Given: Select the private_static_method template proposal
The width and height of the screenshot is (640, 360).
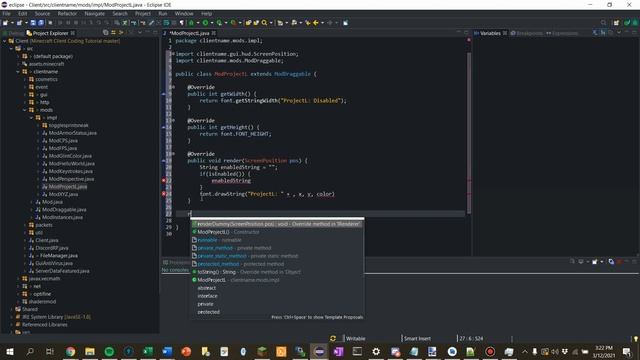Looking at the screenshot, I should pos(277,256).
